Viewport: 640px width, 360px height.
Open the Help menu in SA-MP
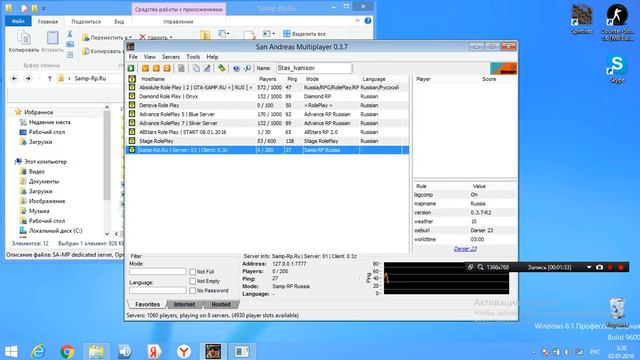click(x=212, y=57)
